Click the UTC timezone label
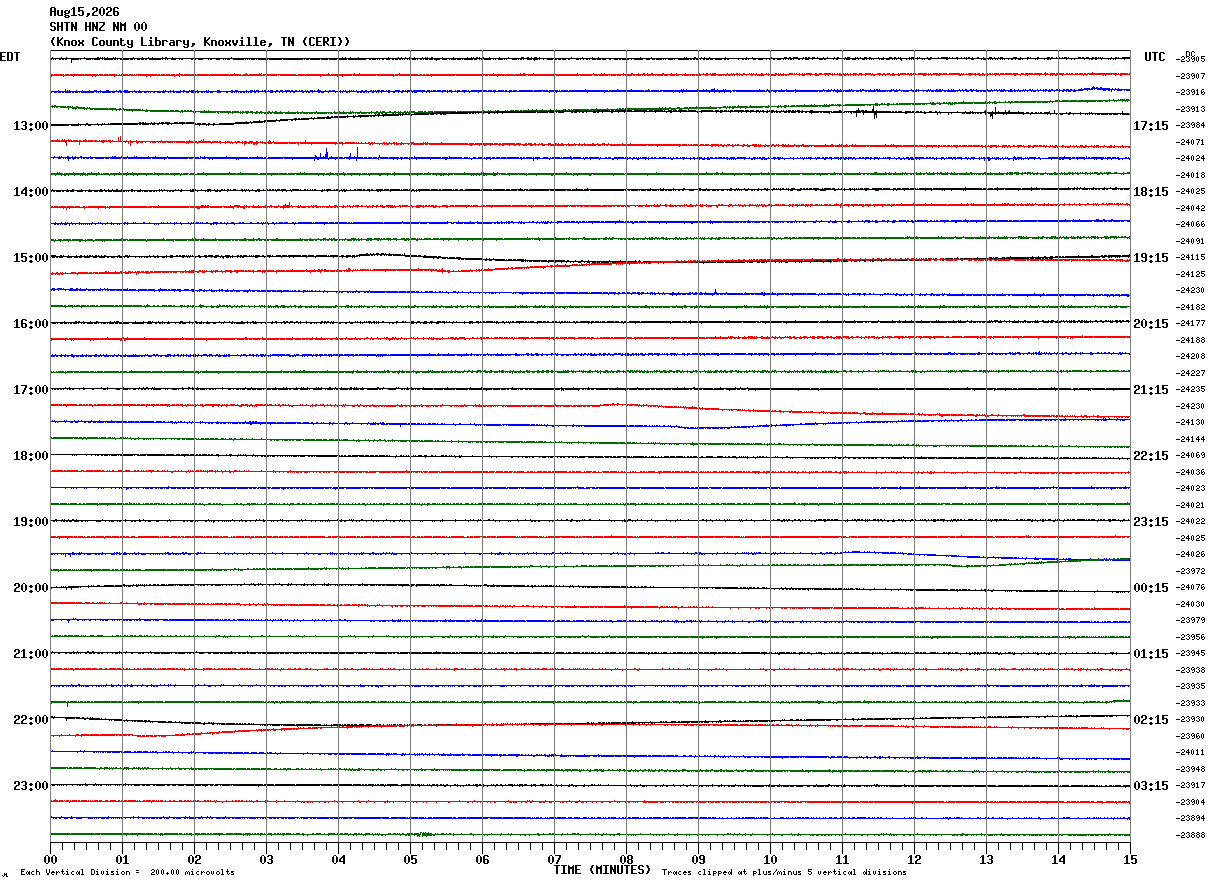 point(1155,57)
